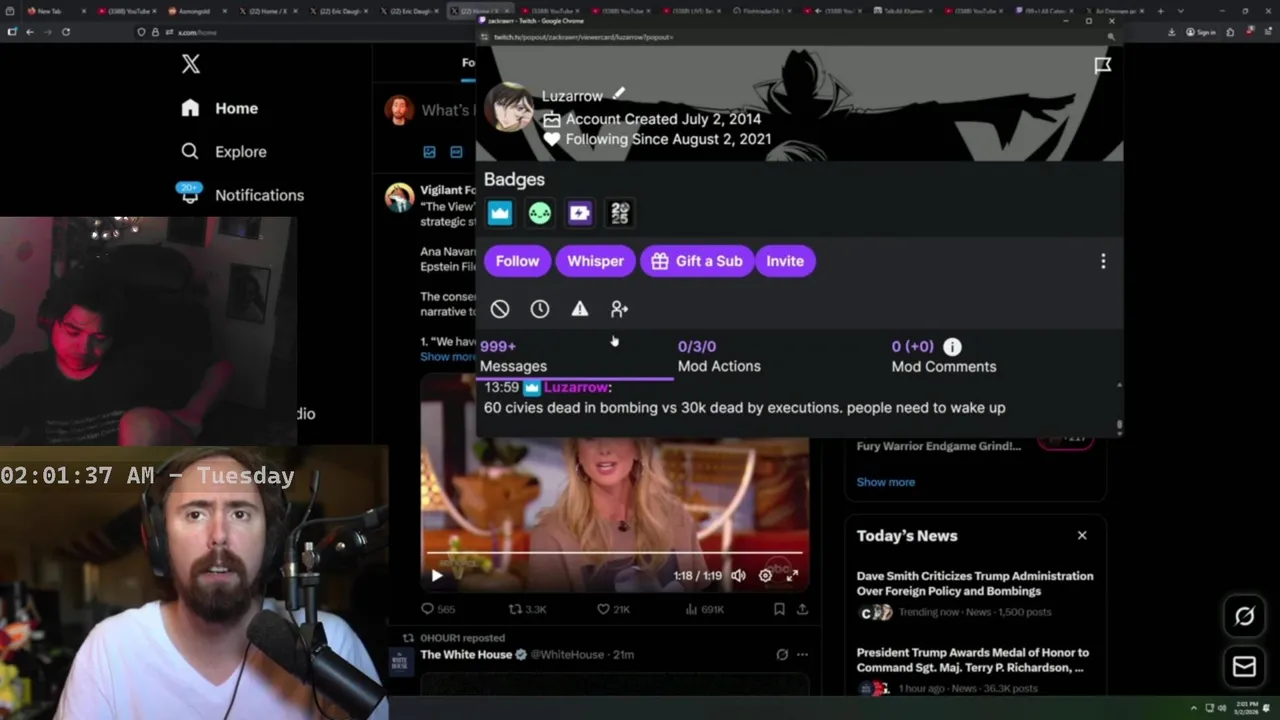Click the browser back arrow
Screen dimensions: 1280x720
[x=30, y=32]
